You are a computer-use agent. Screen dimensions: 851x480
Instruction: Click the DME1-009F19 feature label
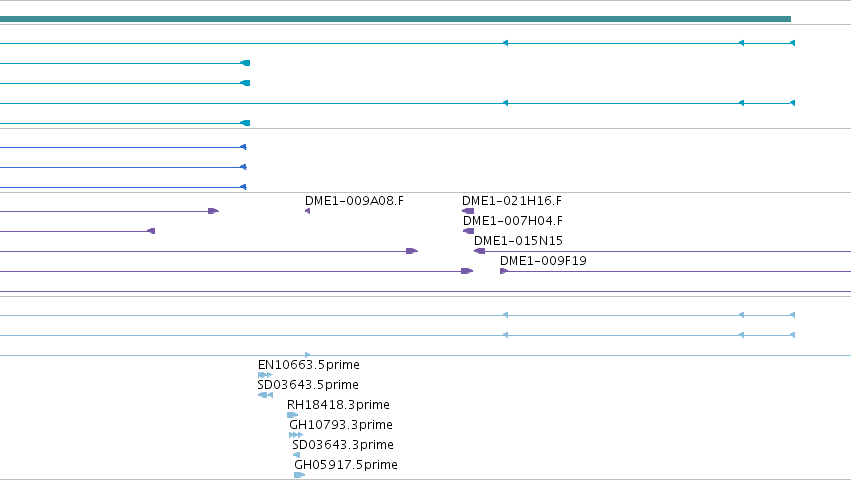(x=543, y=261)
